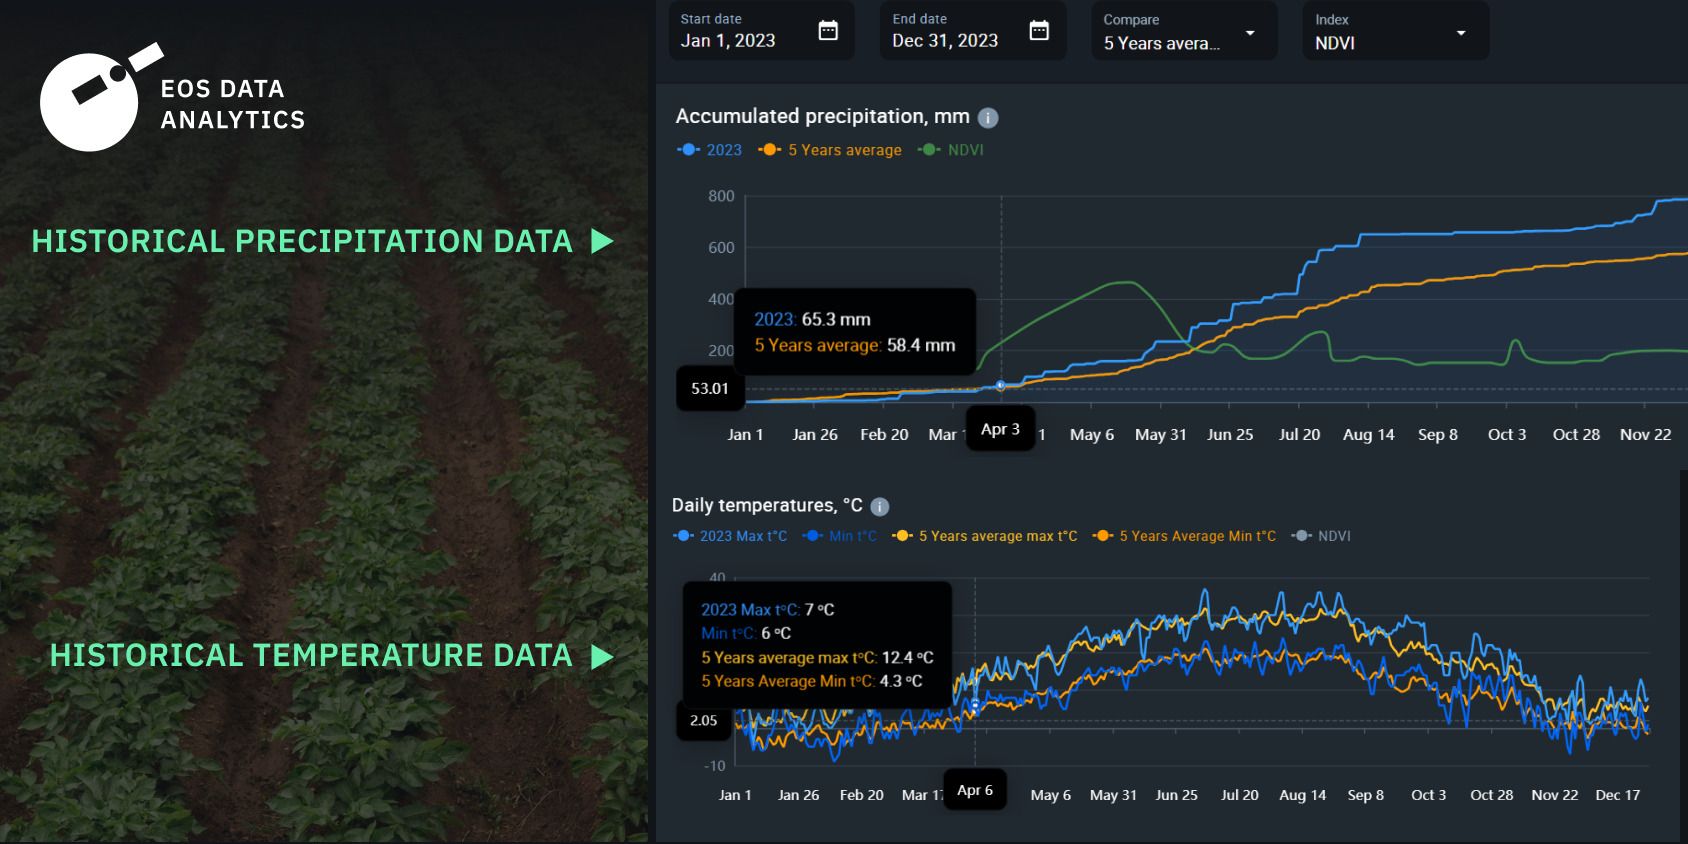The image size is (1688, 844).
Task: Toggle 5 Years average in precipitation legend
Action: (830, 150)
